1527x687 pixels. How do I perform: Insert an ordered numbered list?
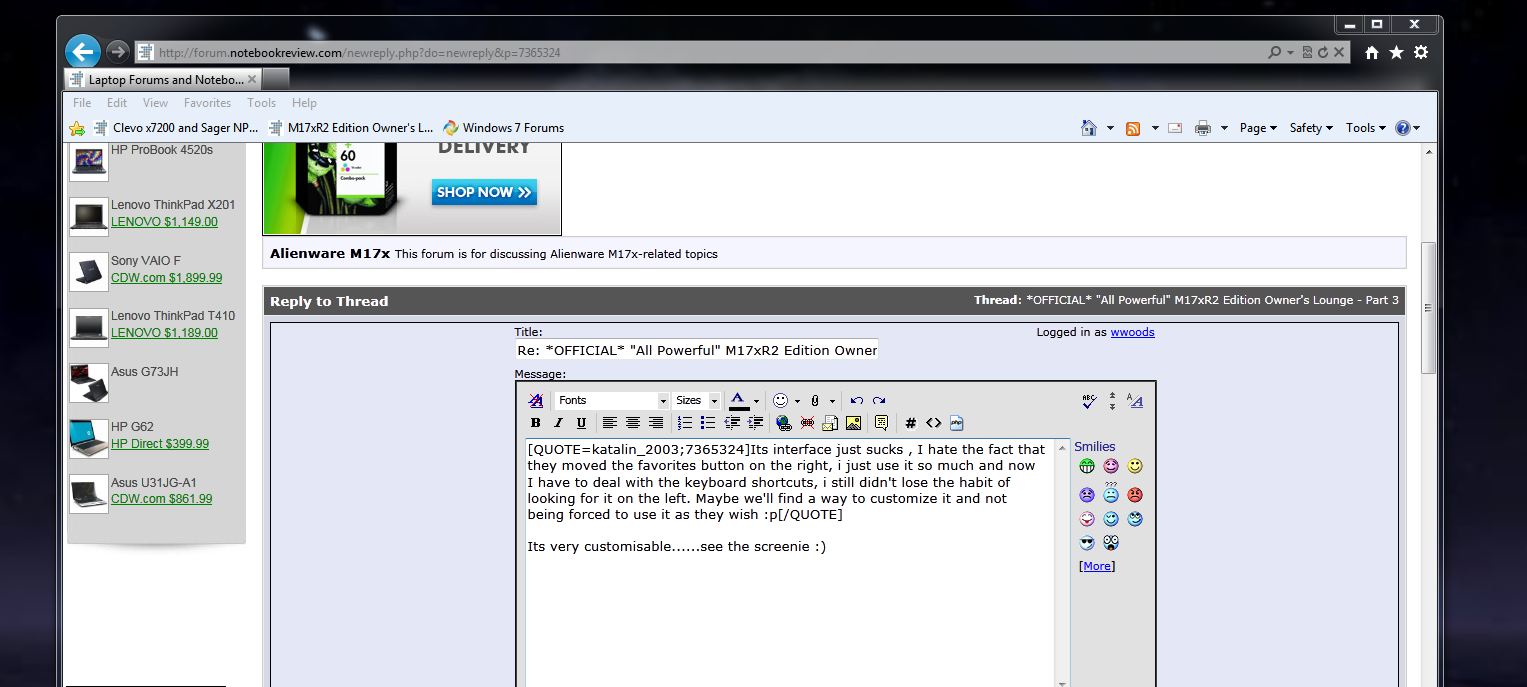click(685, 423)
